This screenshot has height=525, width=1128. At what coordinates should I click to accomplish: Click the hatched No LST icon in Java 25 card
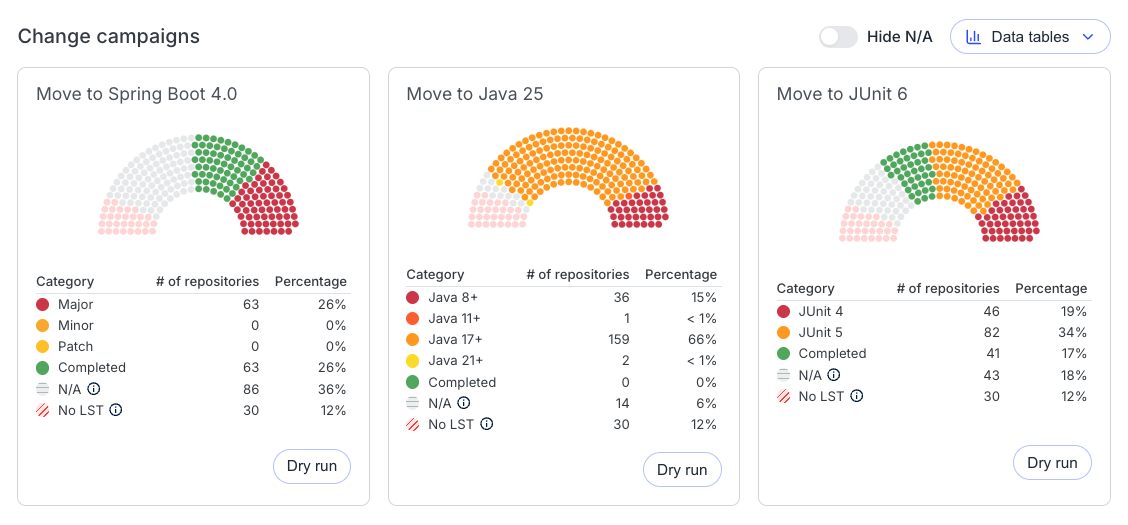point(413,424)
